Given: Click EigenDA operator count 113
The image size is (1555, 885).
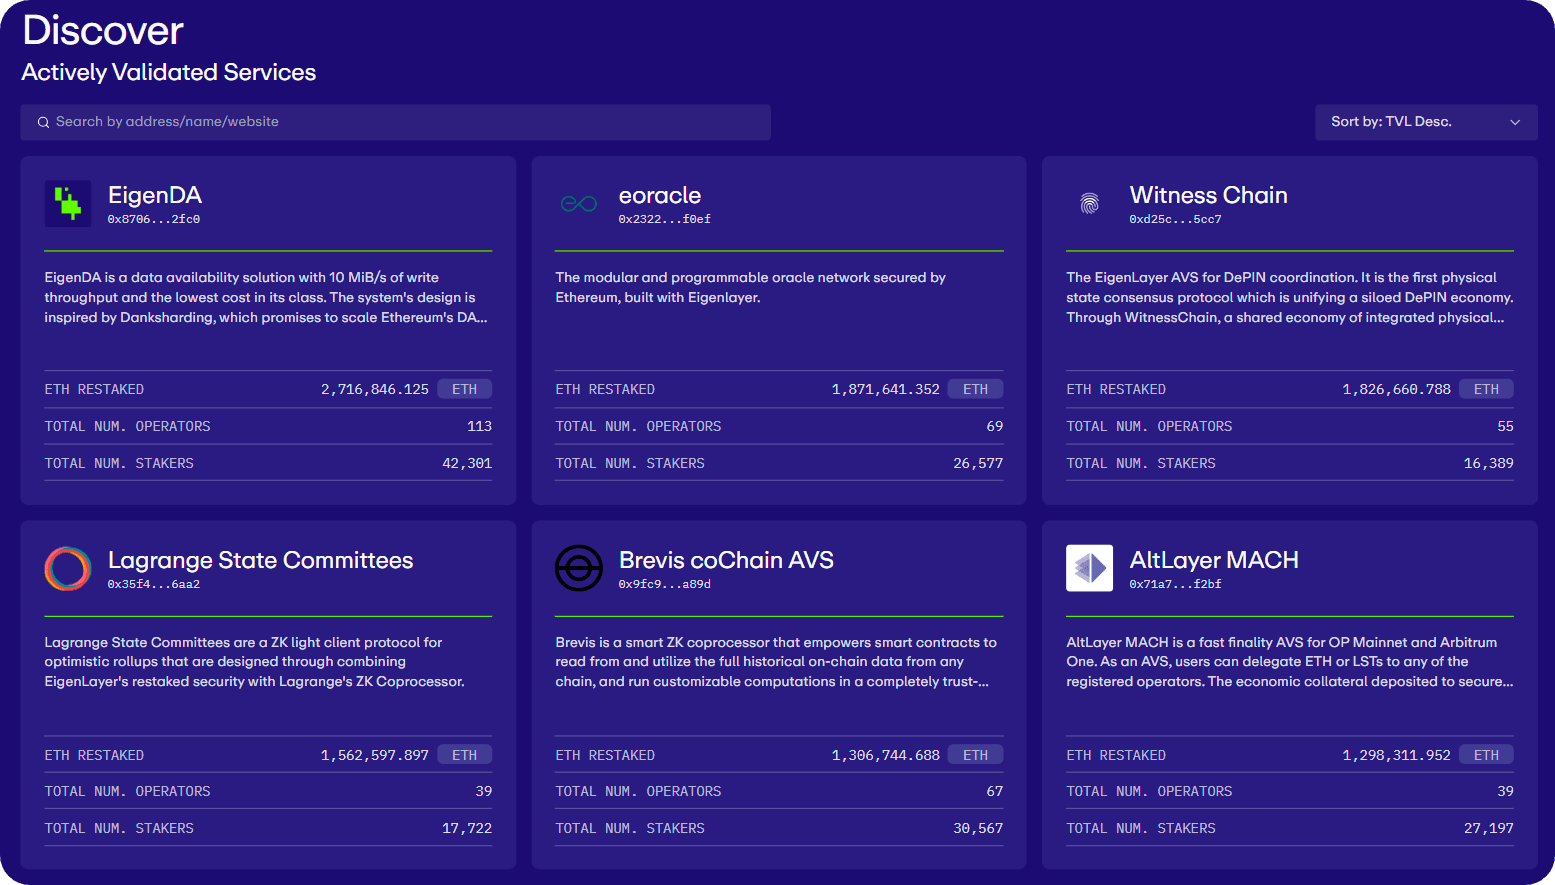Looking at the screenshot, I should (480, 426).
